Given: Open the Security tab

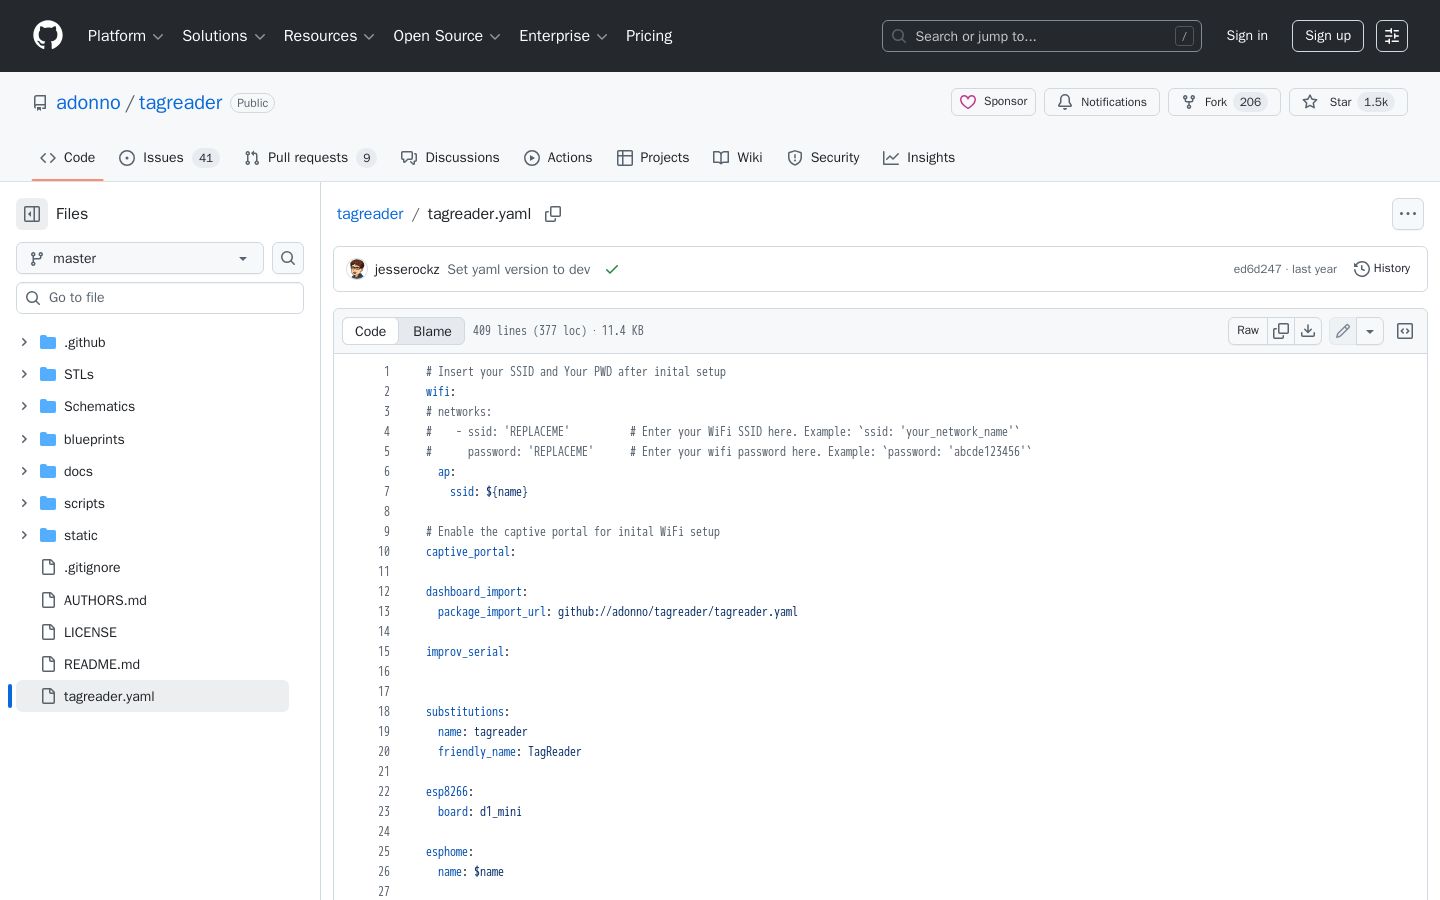Looking at the screenshot, I should coord(823,158).
